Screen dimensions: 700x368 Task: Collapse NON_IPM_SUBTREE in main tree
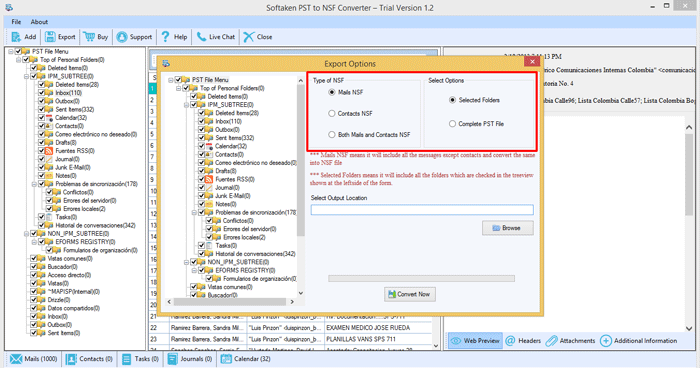pyautogui.click(x=26, y=234)
